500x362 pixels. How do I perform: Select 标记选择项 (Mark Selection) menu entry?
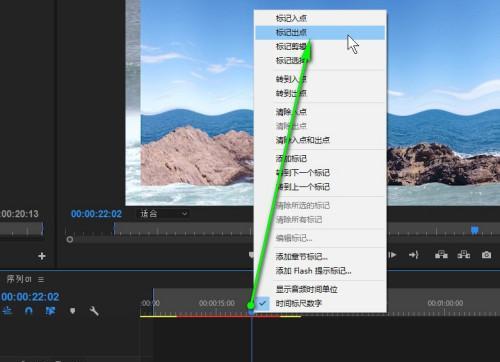(x=320, y=60)
